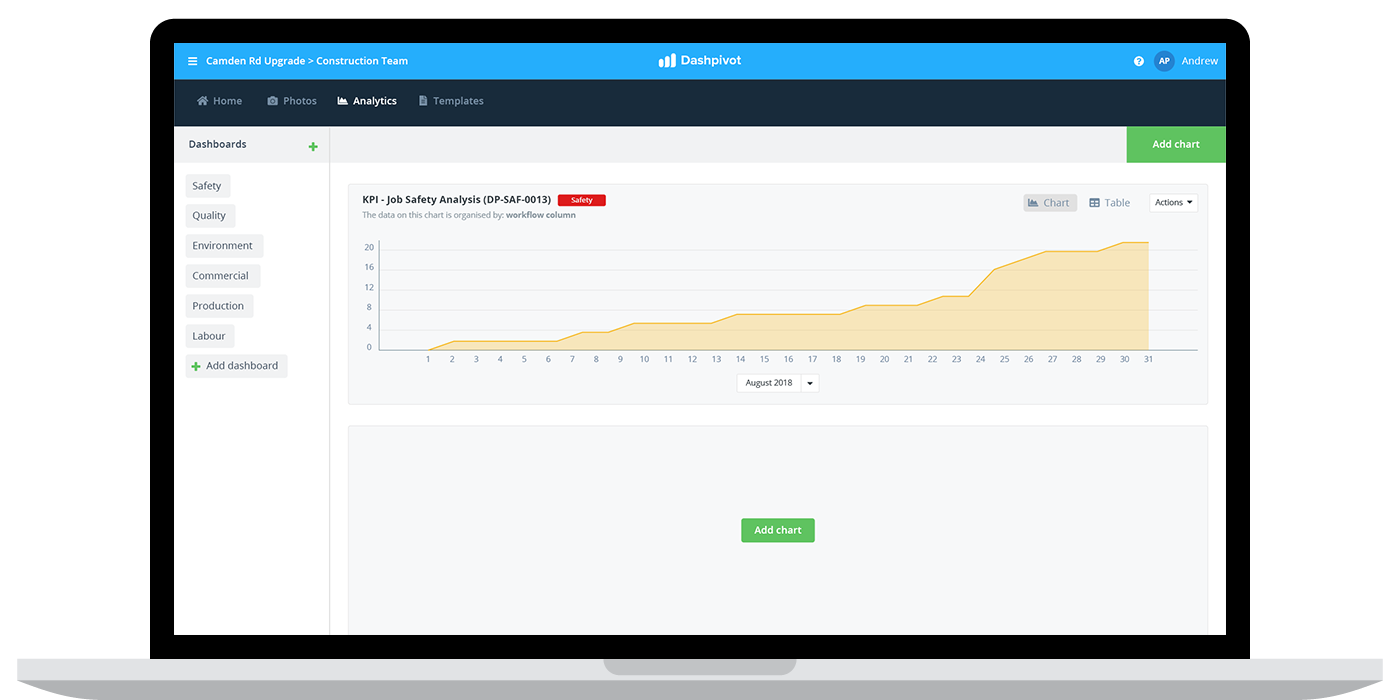Viewport: 1400px width, 700px height.
Task: Click the plus icon in Add dashboard
Action: point(196,366)
